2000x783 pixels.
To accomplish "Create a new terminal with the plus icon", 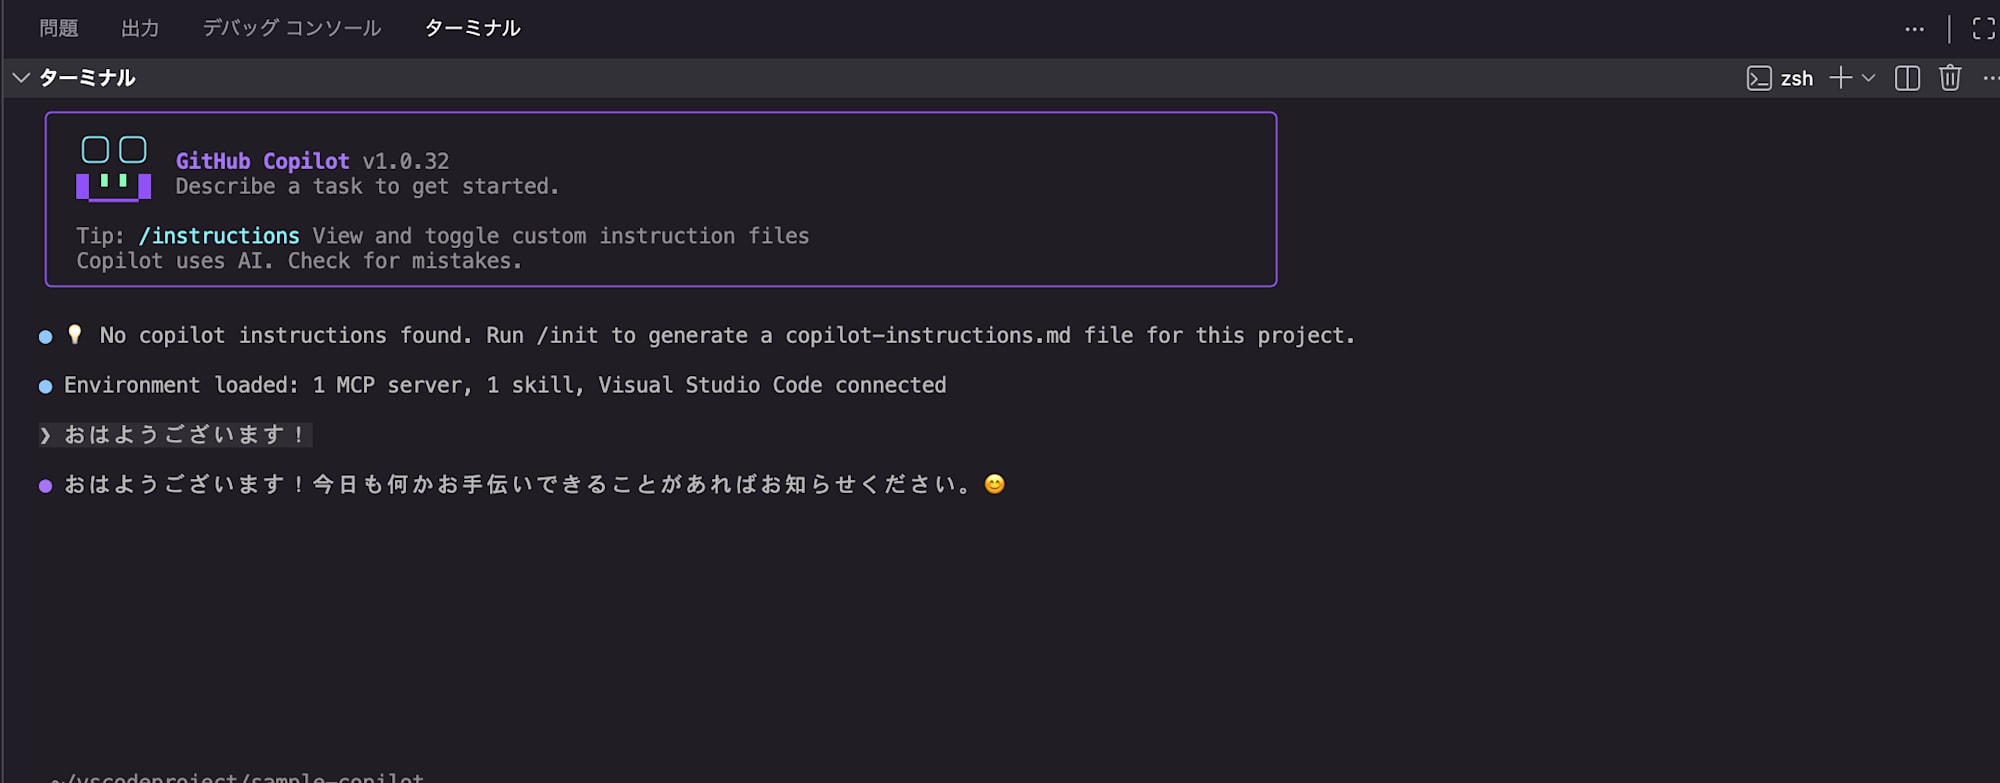I will coord(1840,78).
